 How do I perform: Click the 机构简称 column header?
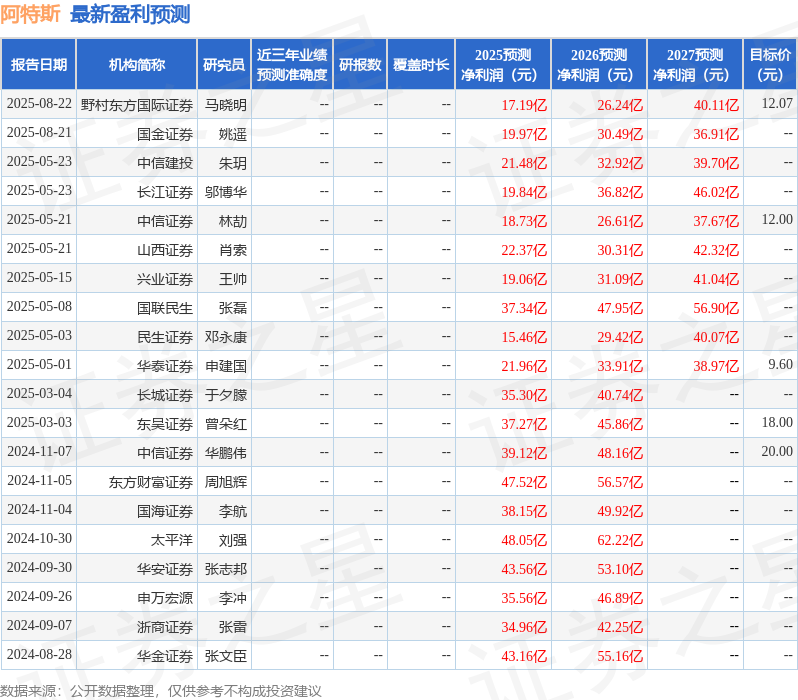coord(136,65)
